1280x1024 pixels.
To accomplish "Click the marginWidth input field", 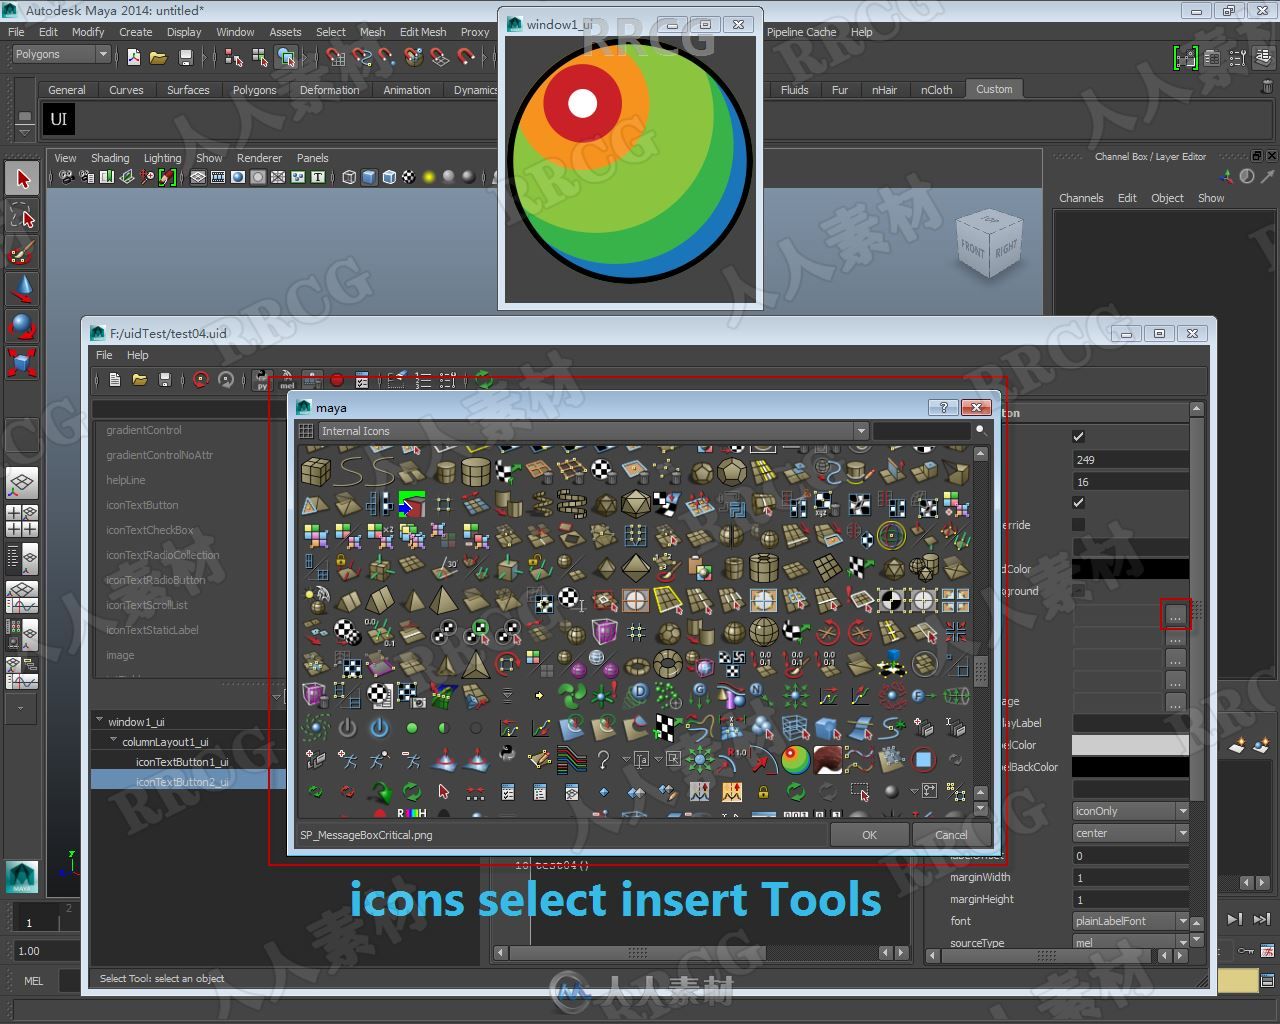I will [1130, 877].
